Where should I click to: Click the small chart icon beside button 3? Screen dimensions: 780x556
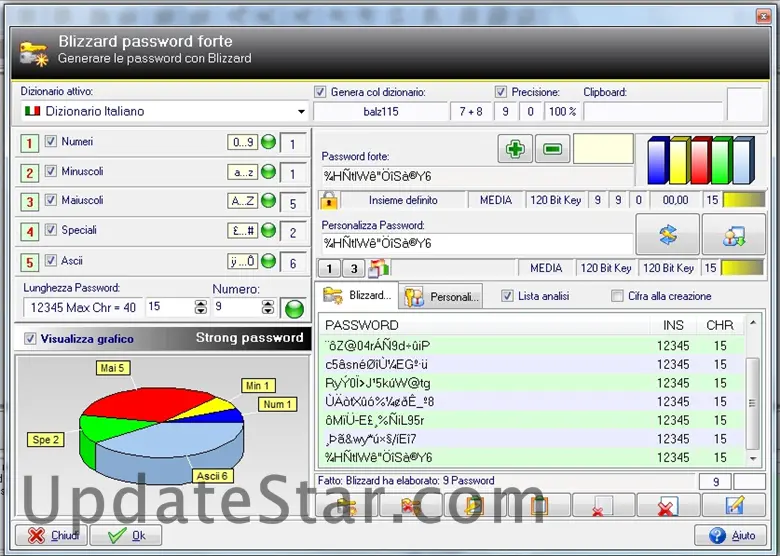tap(379, 268)
